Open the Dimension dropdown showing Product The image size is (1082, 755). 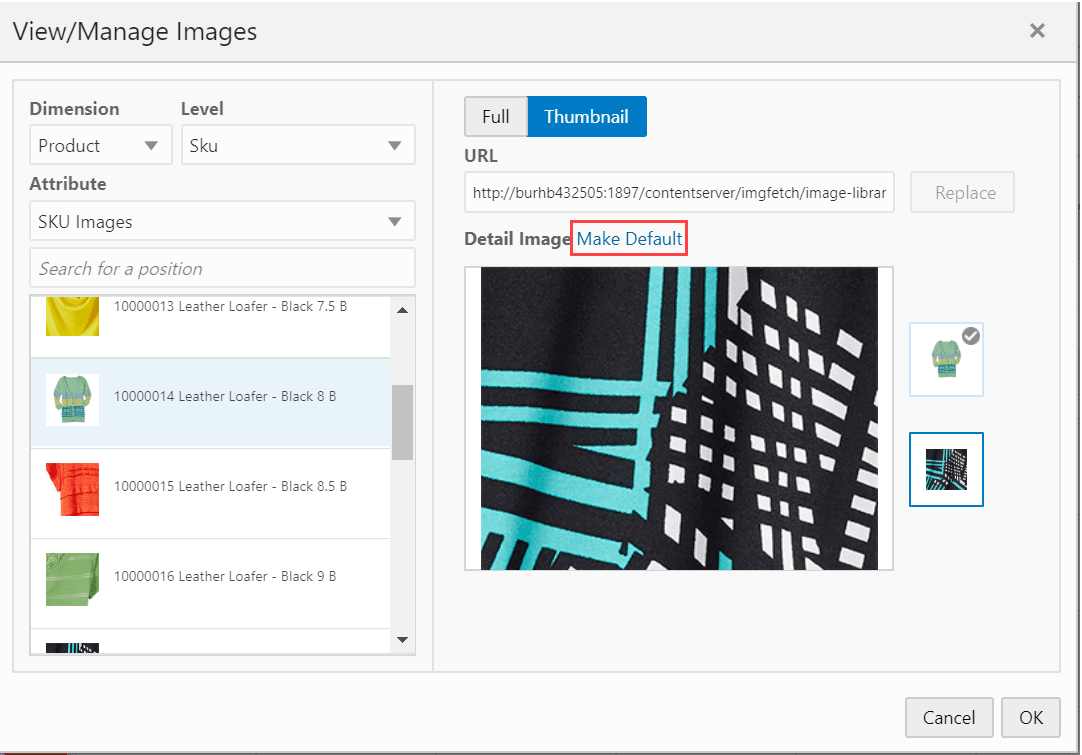(x=100, y=145)
